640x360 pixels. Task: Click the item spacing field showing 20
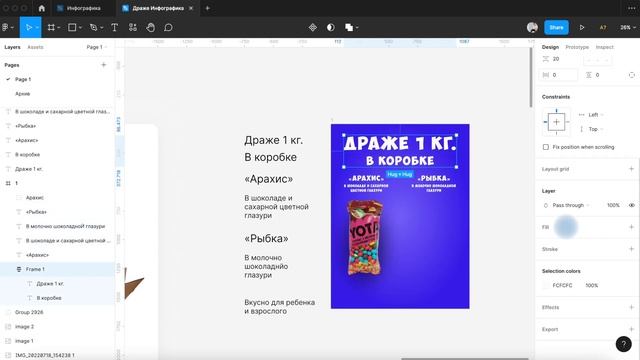tap(558, 59)
